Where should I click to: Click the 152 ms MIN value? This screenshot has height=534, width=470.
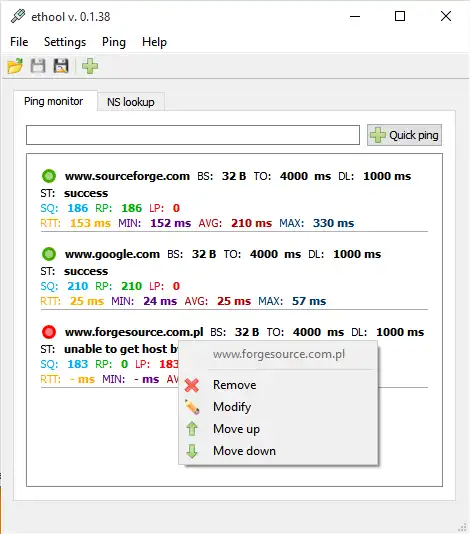(x=171, y=223)
